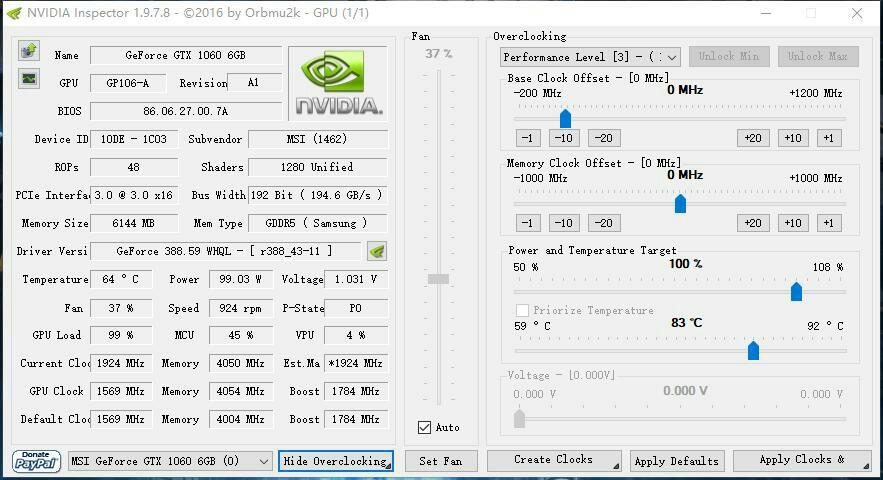Click the Memory Size value 6144 MB
The height and width of the screenshot is (480, 883).
pyautogui.click(x=134, y=224)
